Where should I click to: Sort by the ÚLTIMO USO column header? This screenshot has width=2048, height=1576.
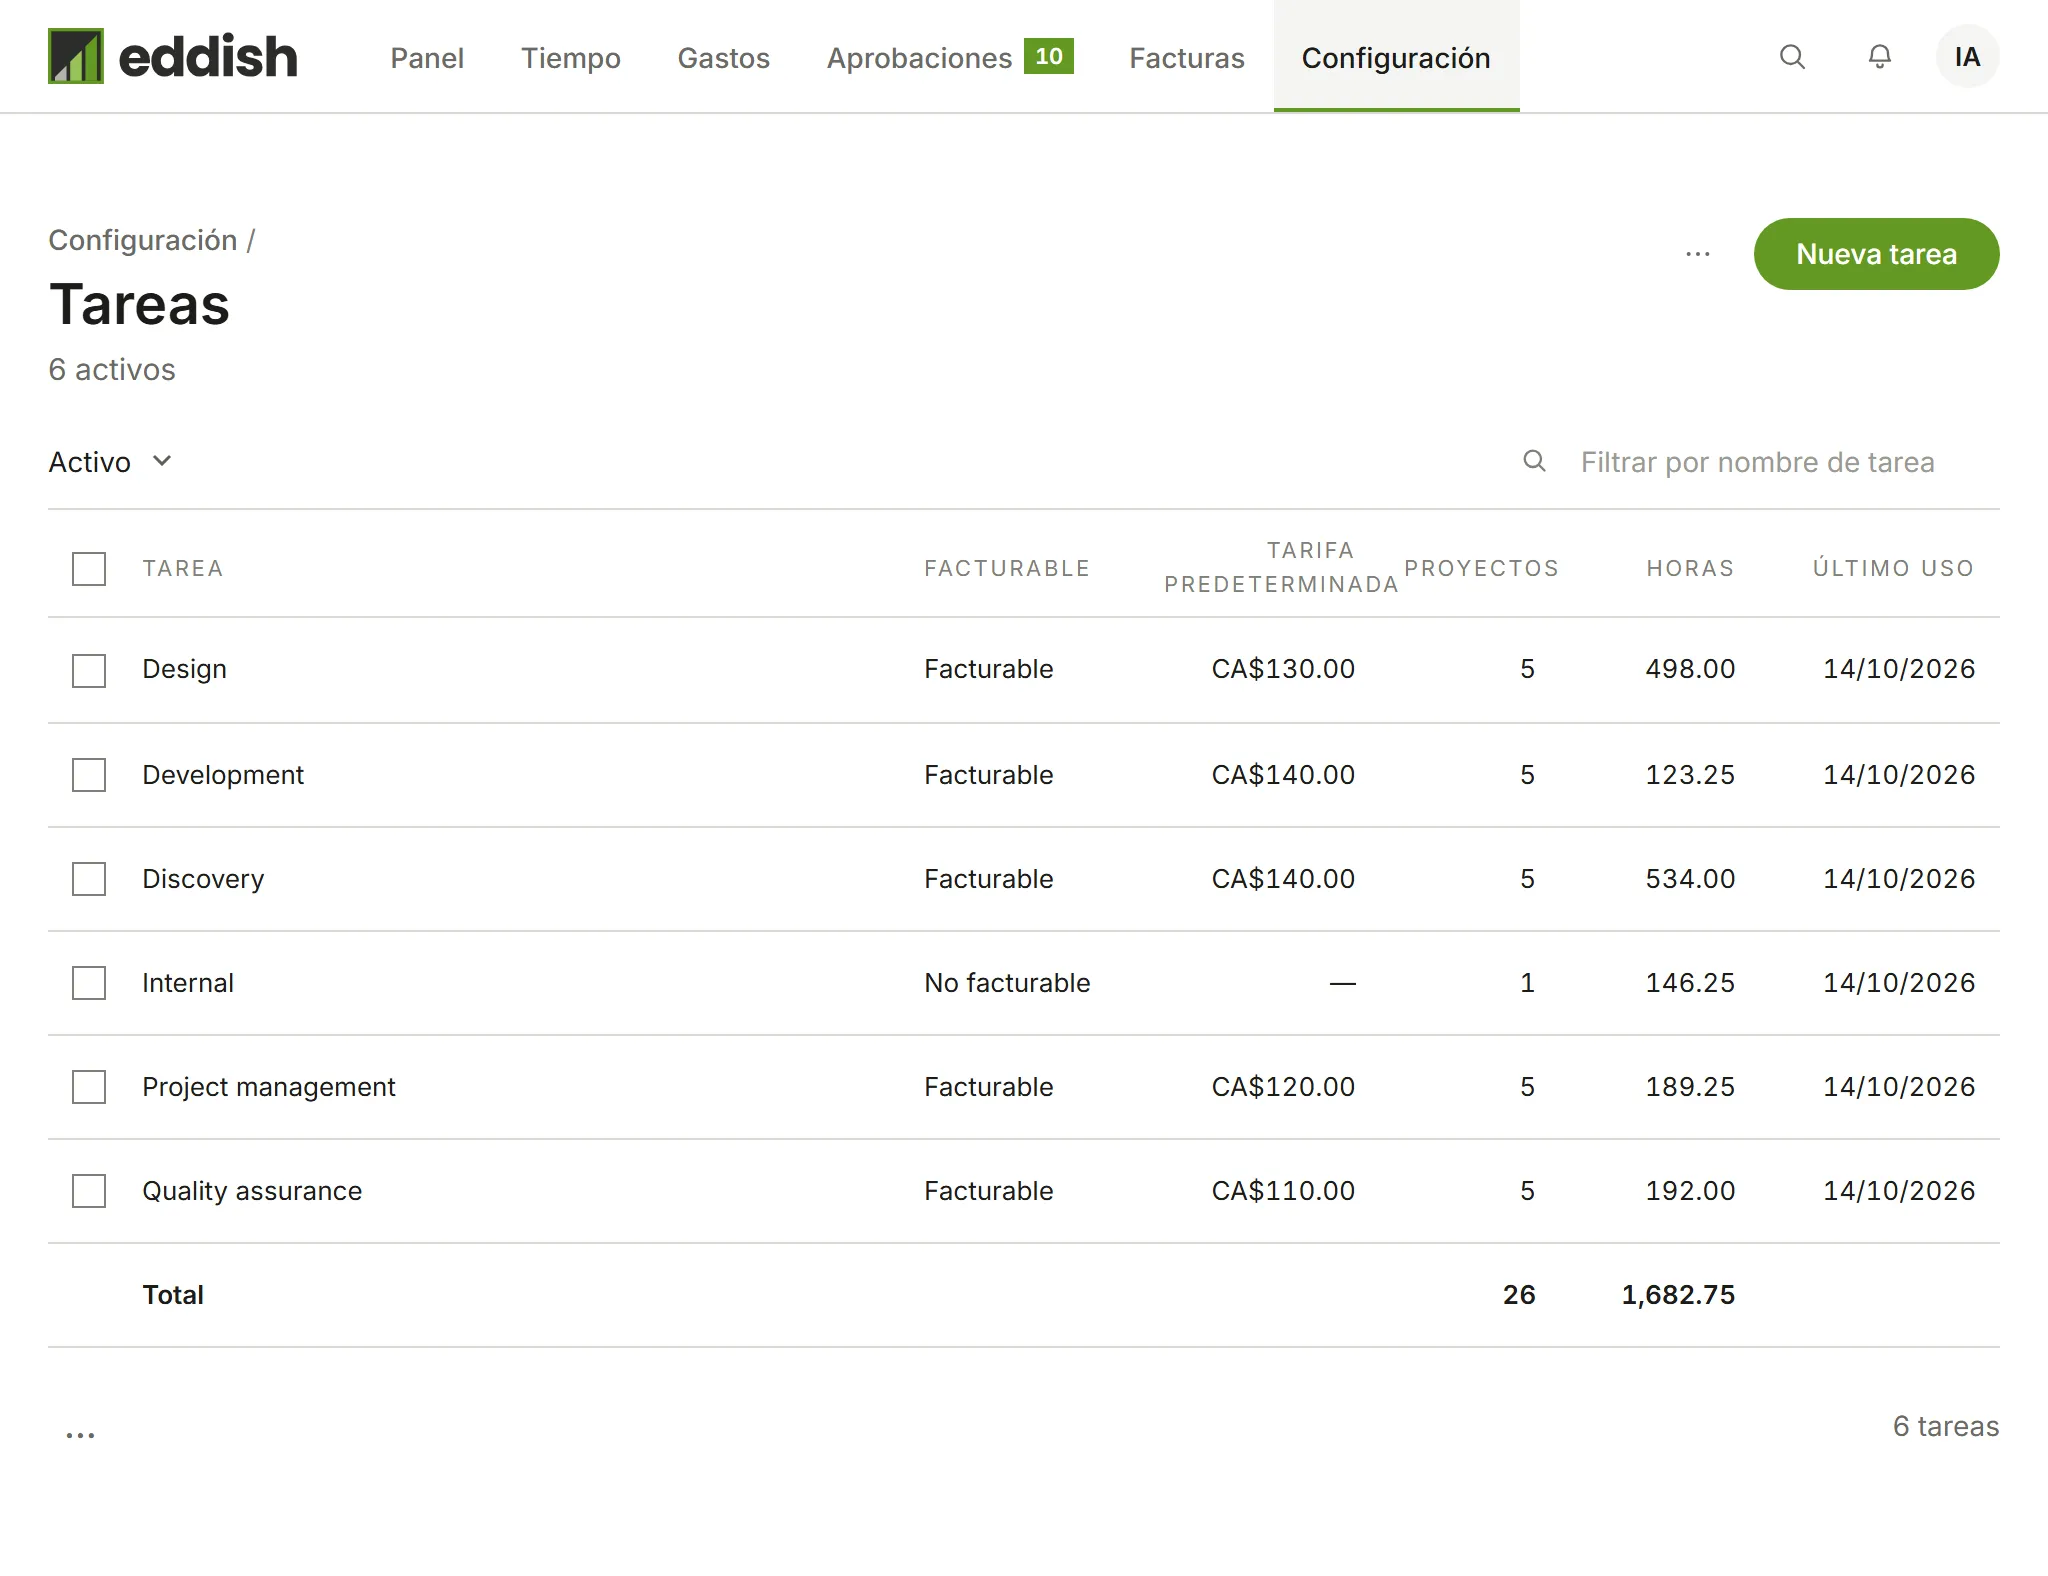[1894, 568]
